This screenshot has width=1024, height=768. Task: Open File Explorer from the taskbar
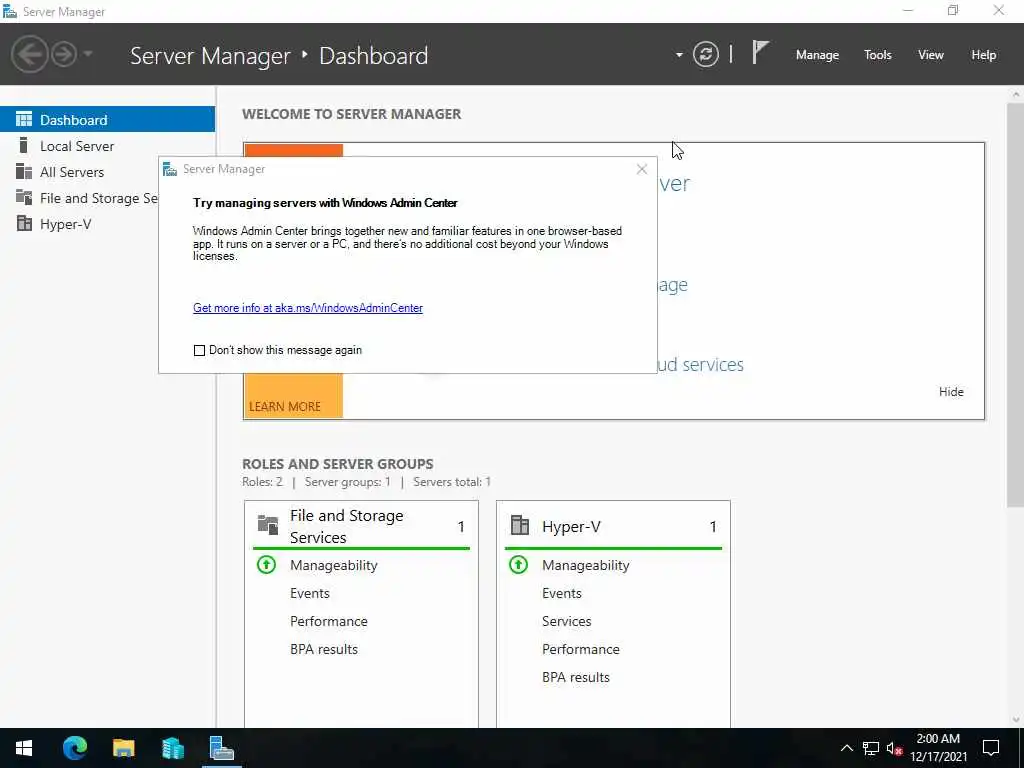coord(123,748)
